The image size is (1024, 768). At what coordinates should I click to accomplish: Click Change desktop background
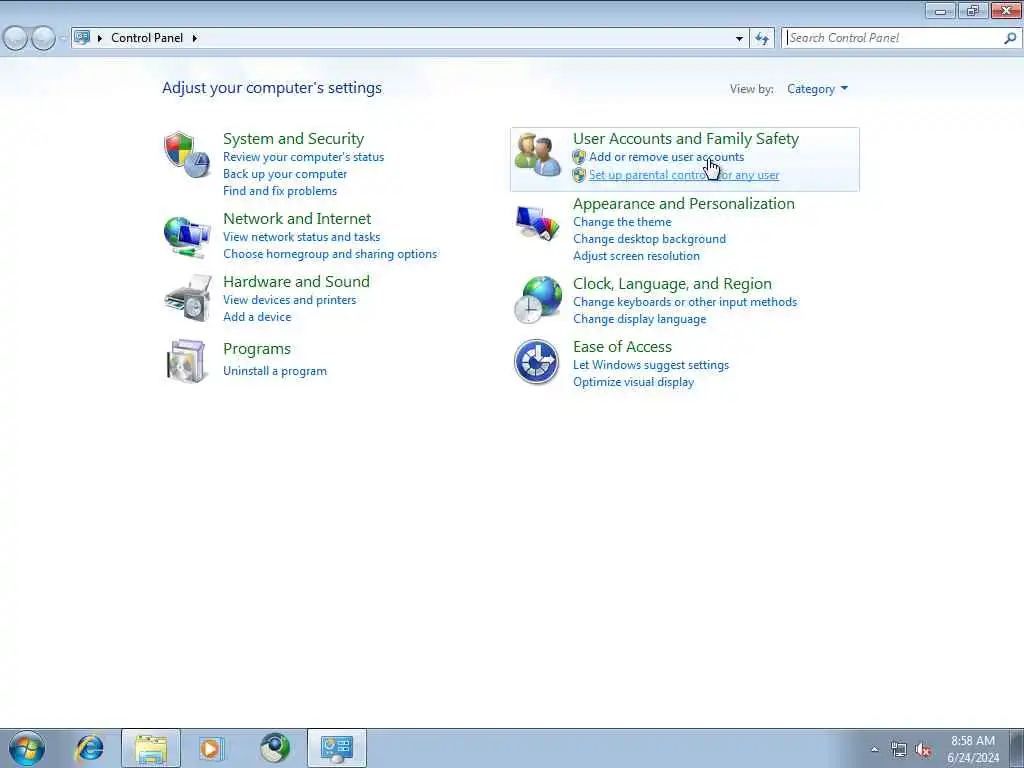tap(649, 239)
